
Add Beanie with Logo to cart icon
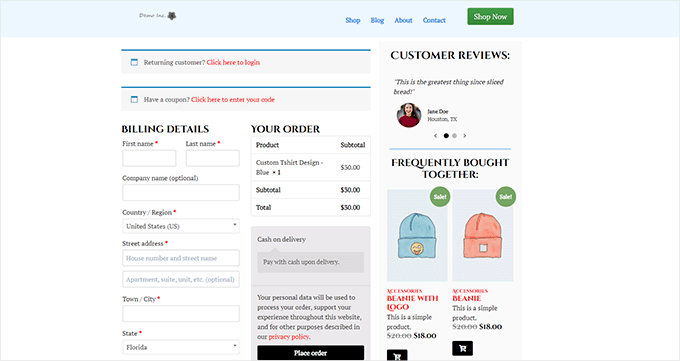(397, 355)
